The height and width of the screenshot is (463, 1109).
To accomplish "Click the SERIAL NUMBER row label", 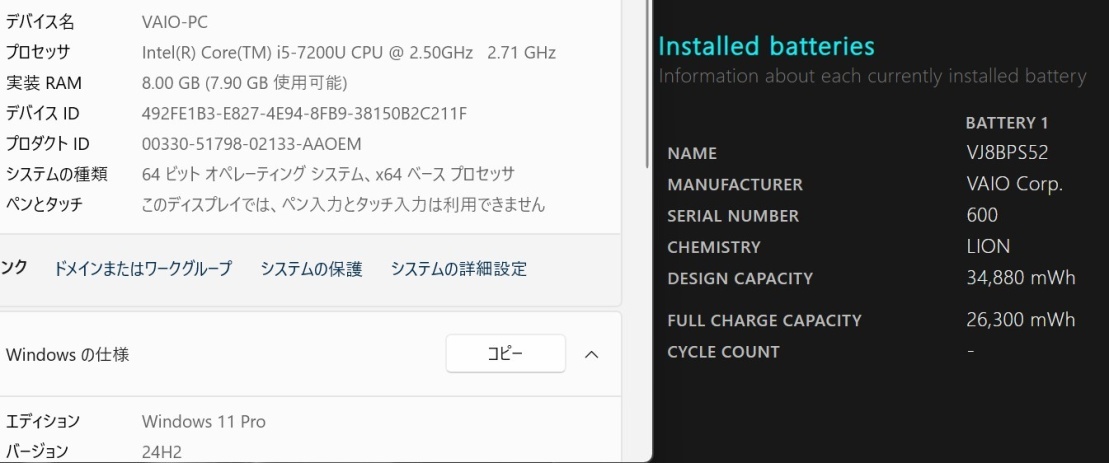I will click(733, 216).
